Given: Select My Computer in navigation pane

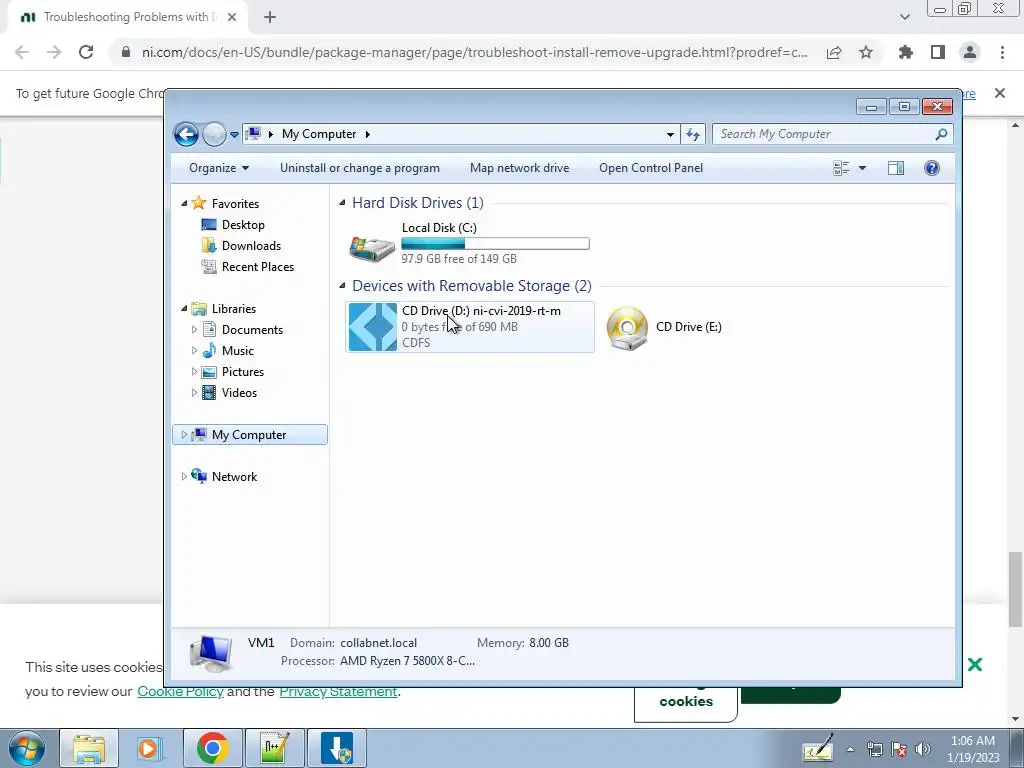Looking at the screenshot, I should [x=249, y=435].
